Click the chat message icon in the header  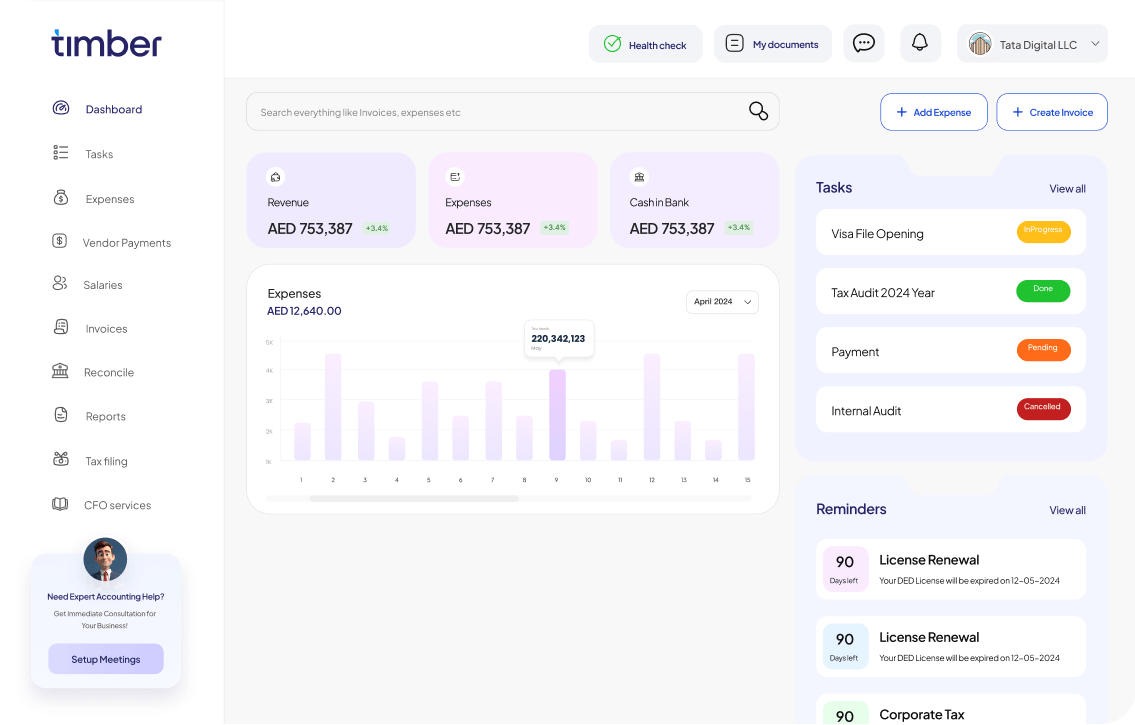click(x=863, y=43)
